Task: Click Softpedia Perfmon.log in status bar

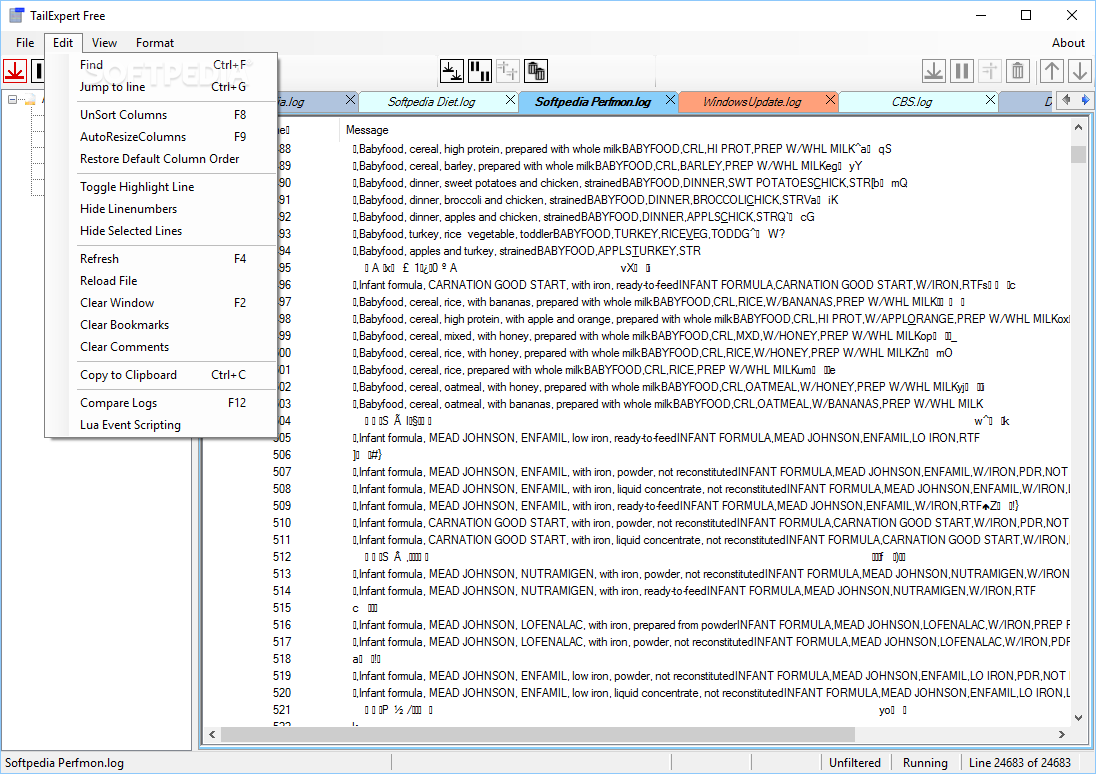Action: click(64, 763)
